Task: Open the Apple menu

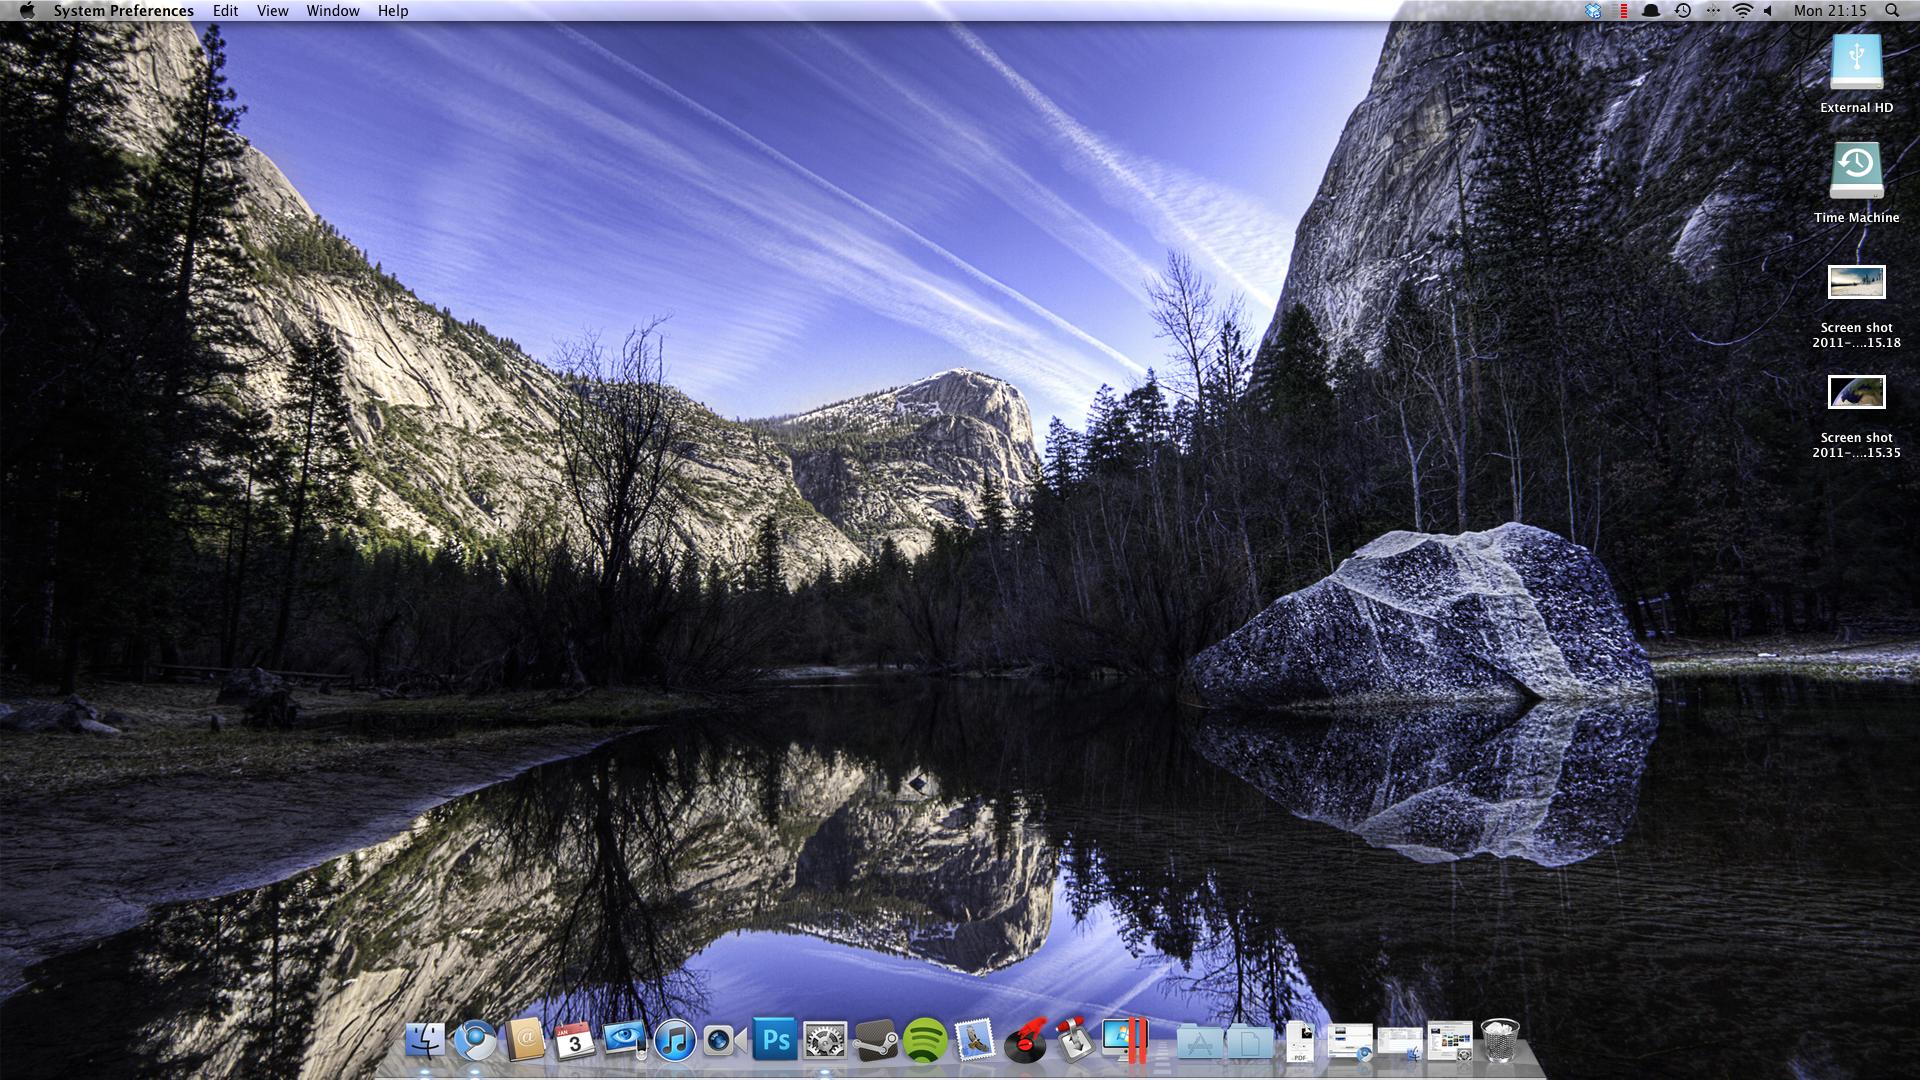Action: tap(27, 11)
